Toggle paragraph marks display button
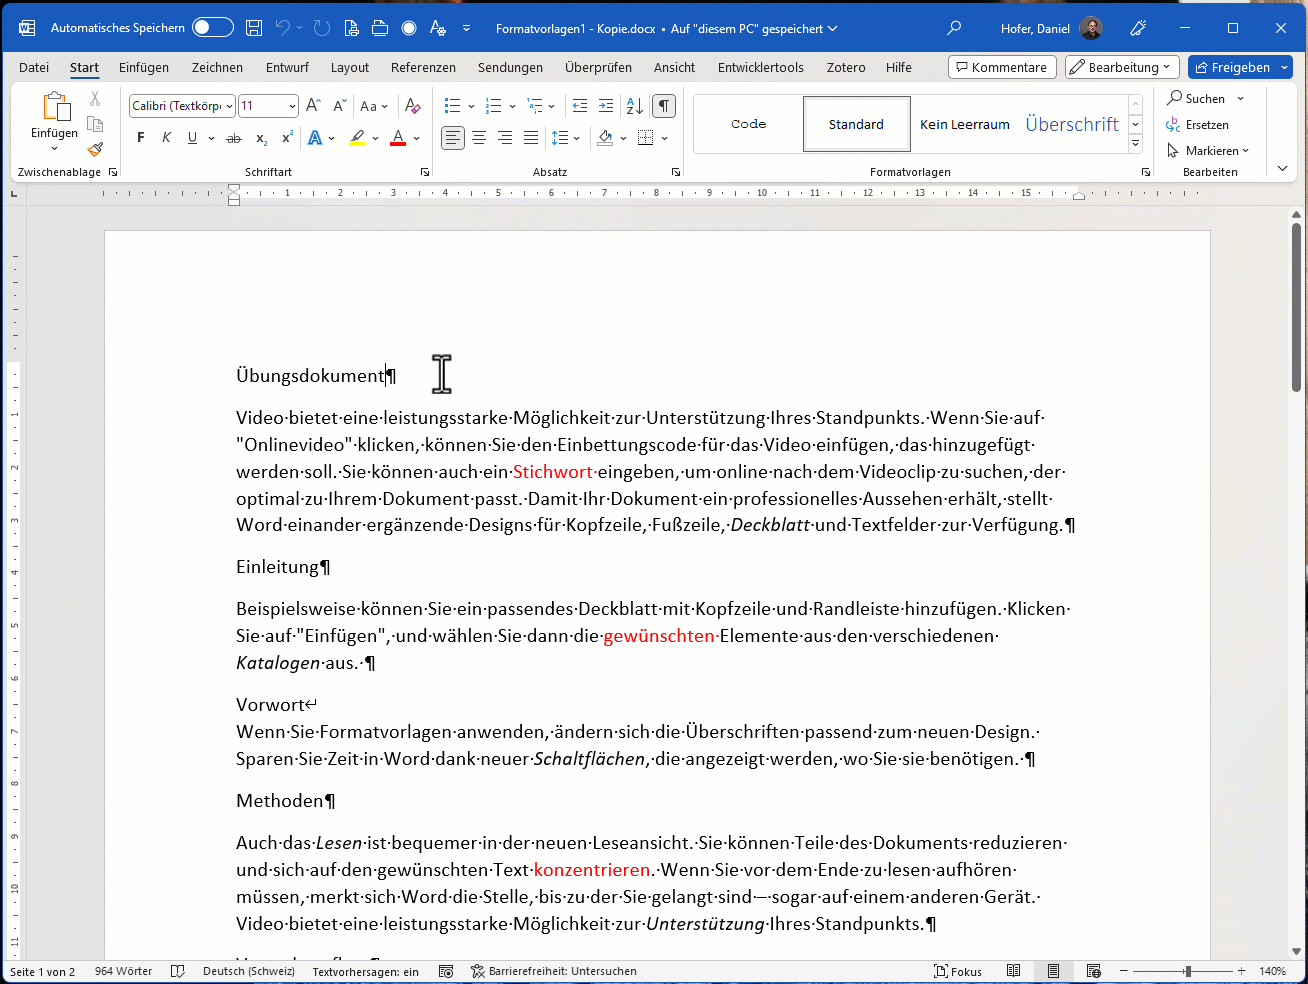This screenshot has height=984, width=1308. [663, 106]
